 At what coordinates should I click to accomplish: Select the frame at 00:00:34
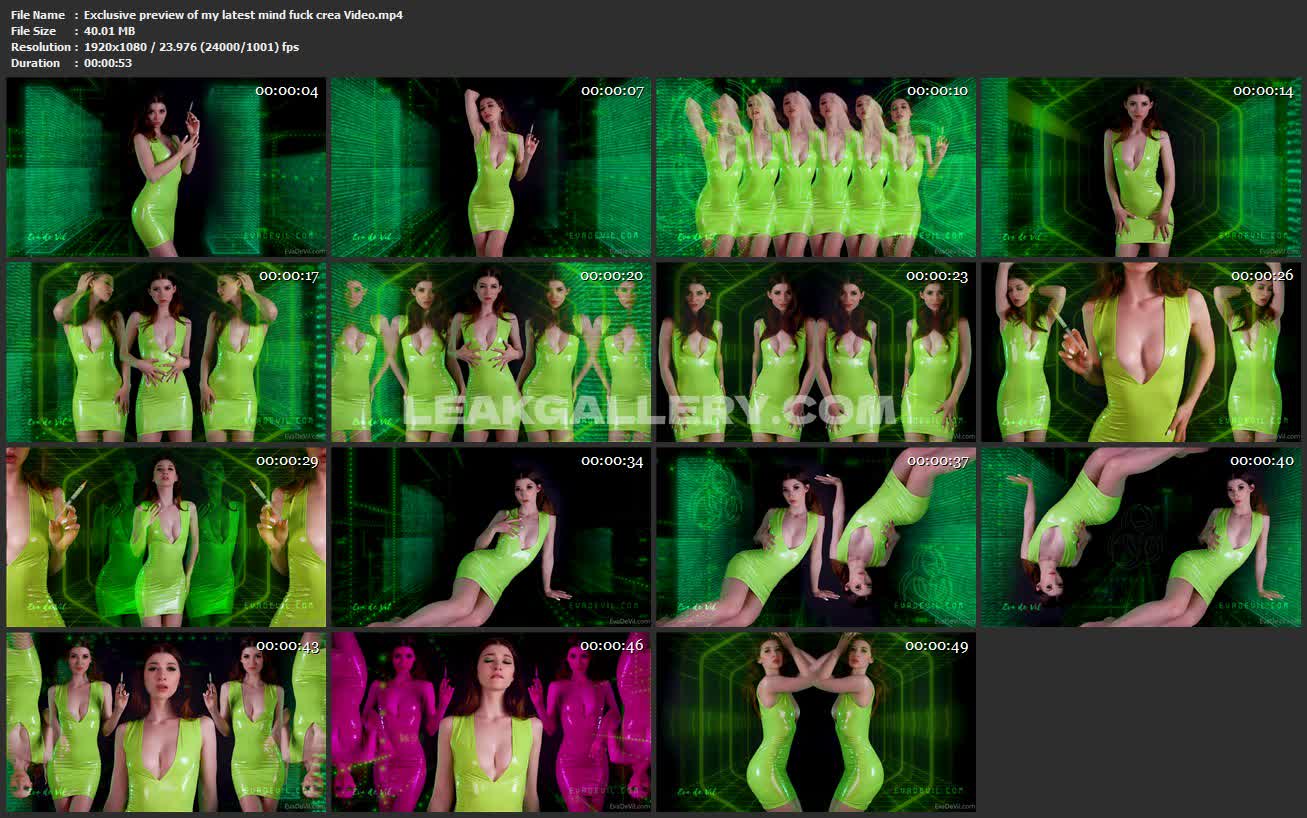point(491,537)
